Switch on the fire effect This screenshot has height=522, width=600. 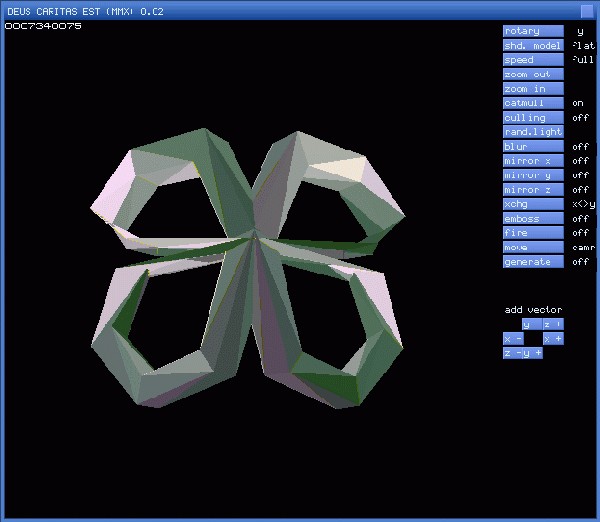point(533,233)
